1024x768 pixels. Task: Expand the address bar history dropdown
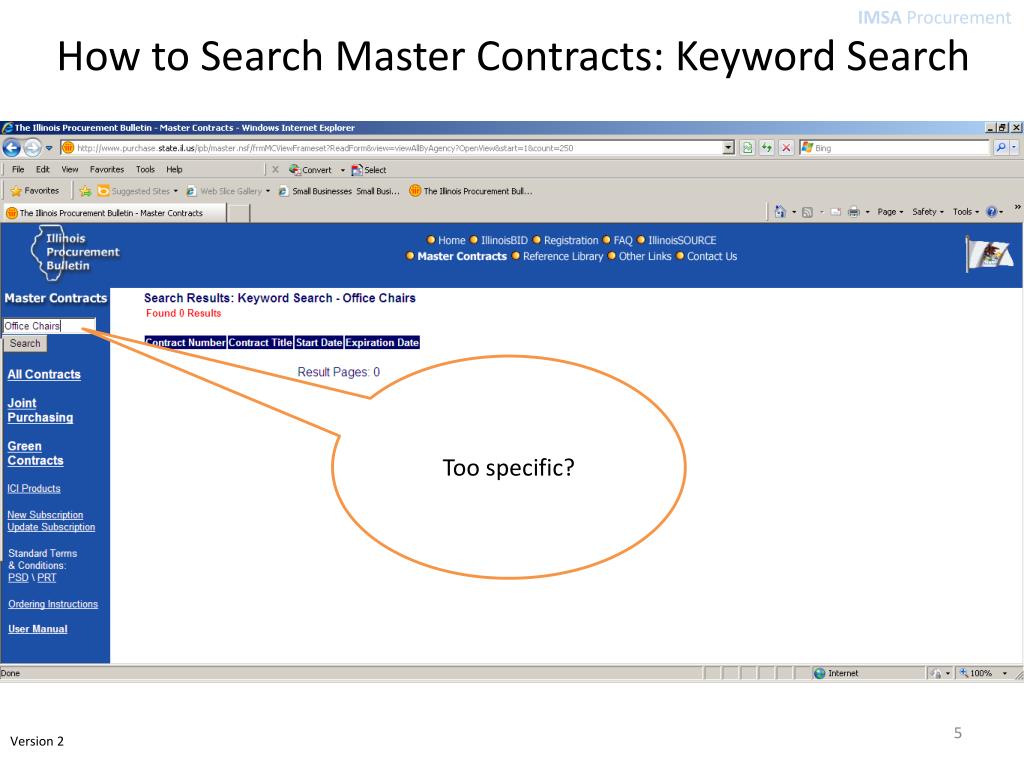(x=729, y=148)
